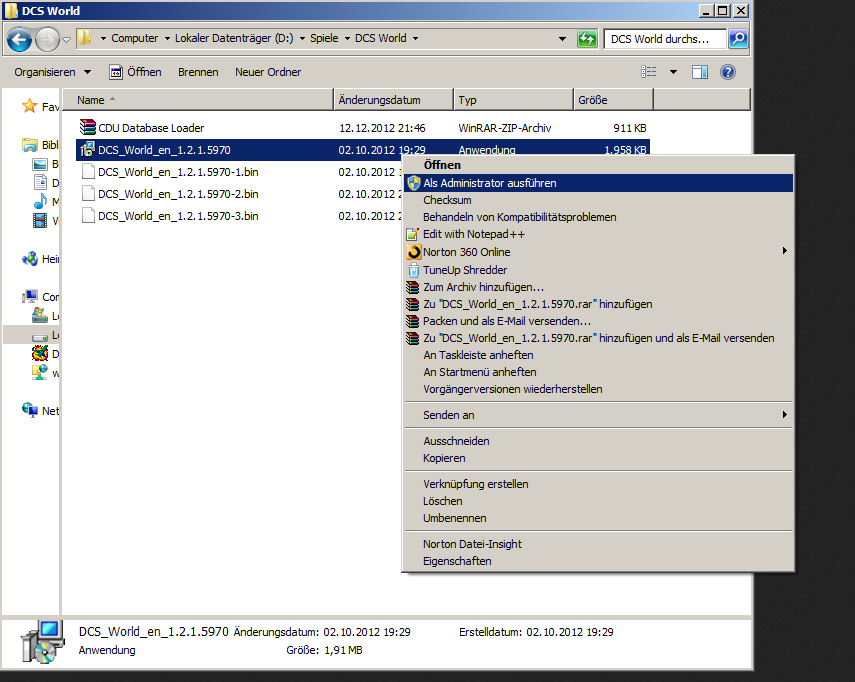Select file DCS_World_en_1.2.1.5970-1.bin
This screenshot has height=682, width=855.
pos(178,172)
